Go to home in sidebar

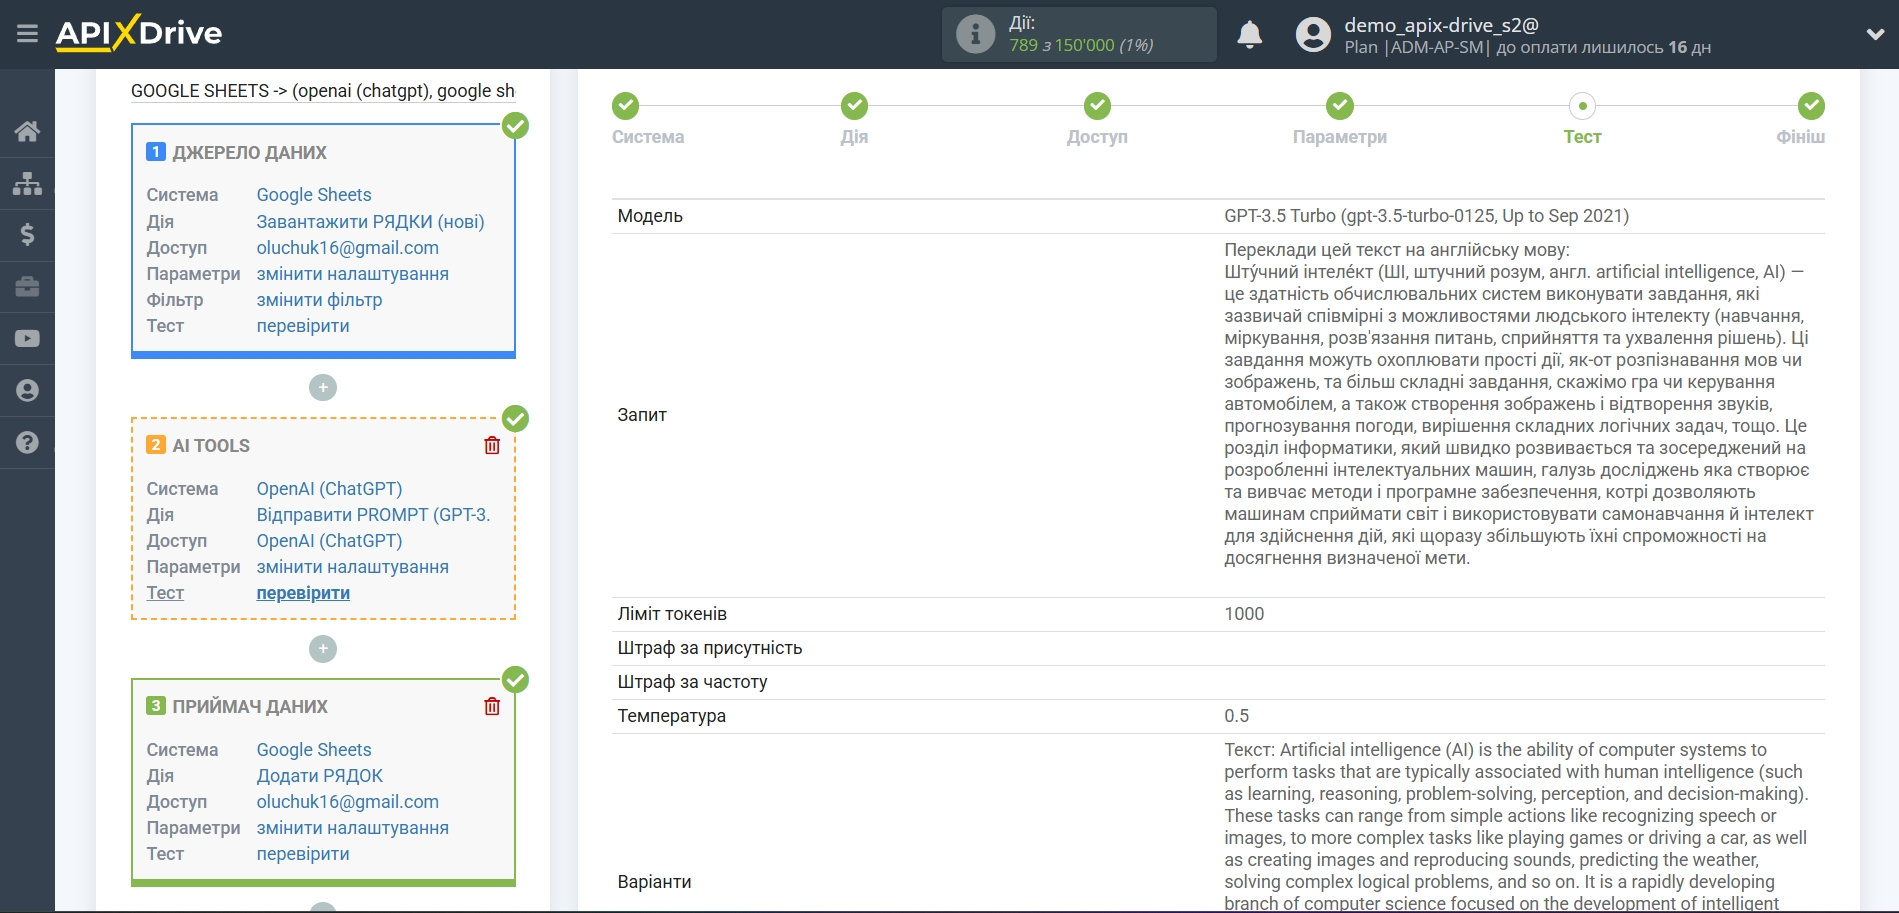[x=27, y=131]
